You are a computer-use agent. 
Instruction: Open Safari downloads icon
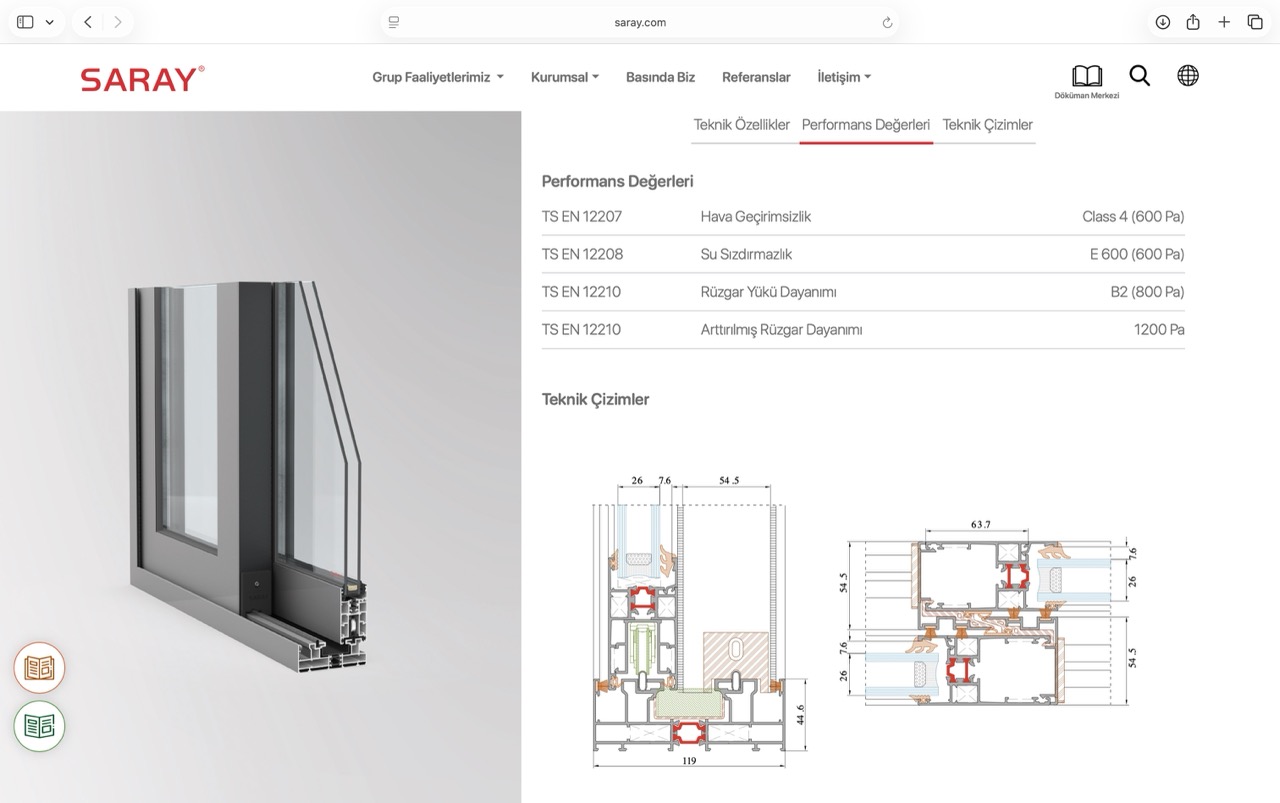[x=1162, y=22]
